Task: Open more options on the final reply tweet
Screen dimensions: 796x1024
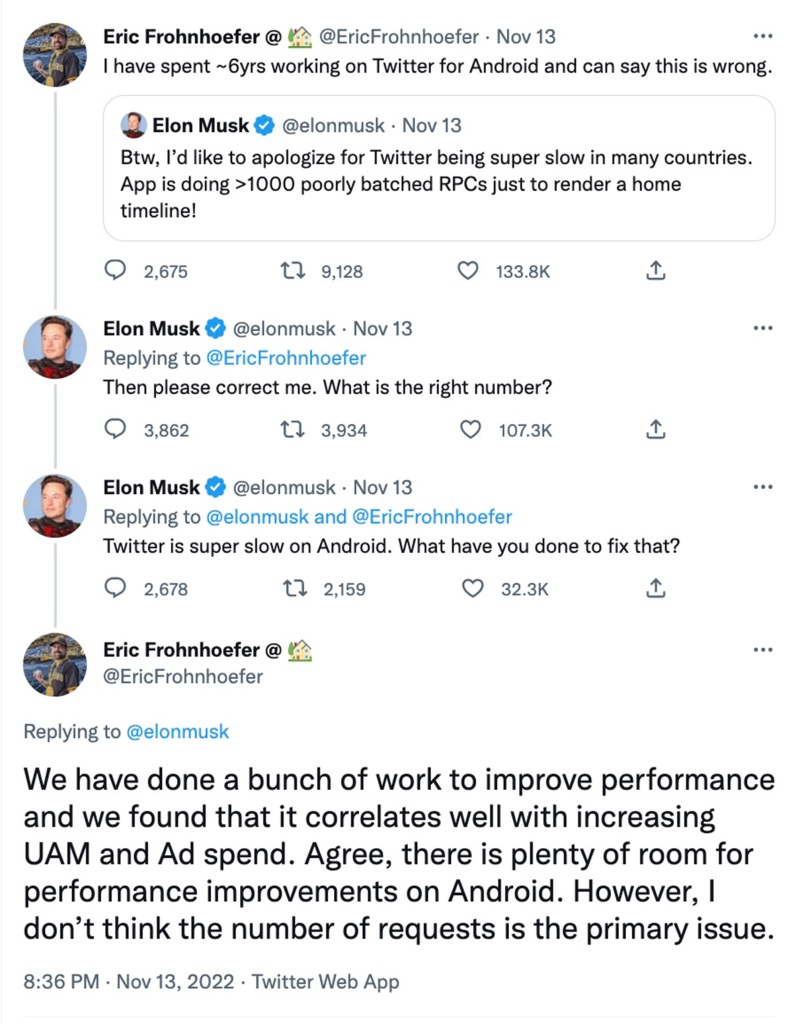Action: click(x=762, y=650)
